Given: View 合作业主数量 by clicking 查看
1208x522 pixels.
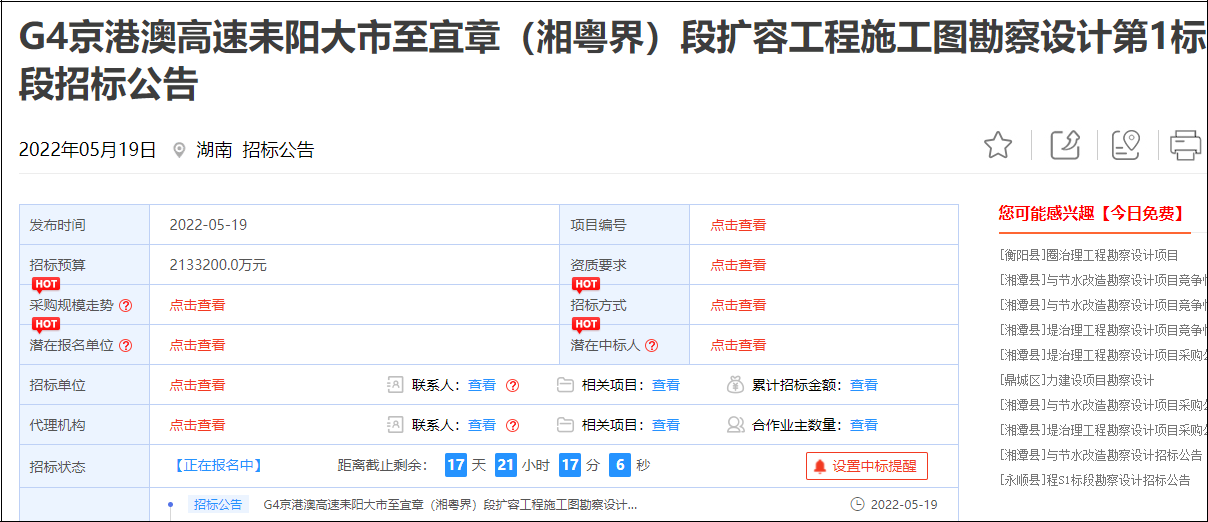Looking at the screenshot, I should point(864,425).
